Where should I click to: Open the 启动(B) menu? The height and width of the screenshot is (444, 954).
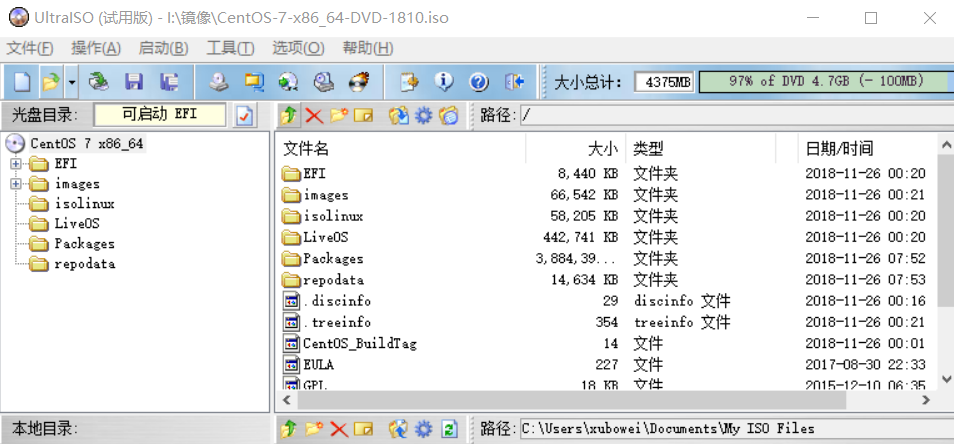point(163,49)
